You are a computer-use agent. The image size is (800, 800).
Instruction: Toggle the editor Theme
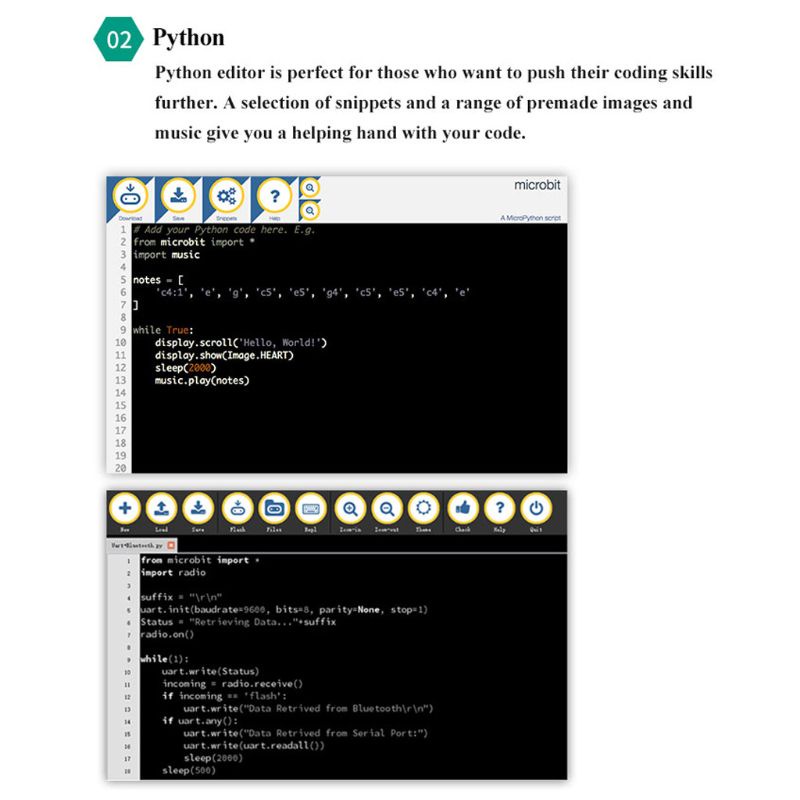coord(424,509)
